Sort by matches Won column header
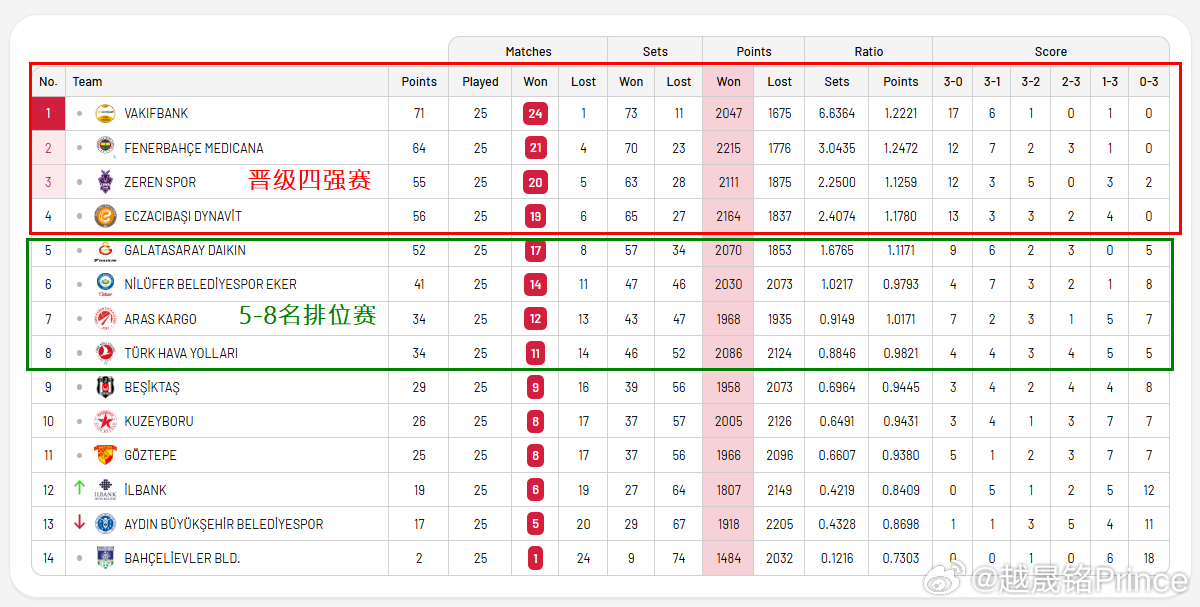The height and width of the screenshot is (607, 1200). click(535, 82)
